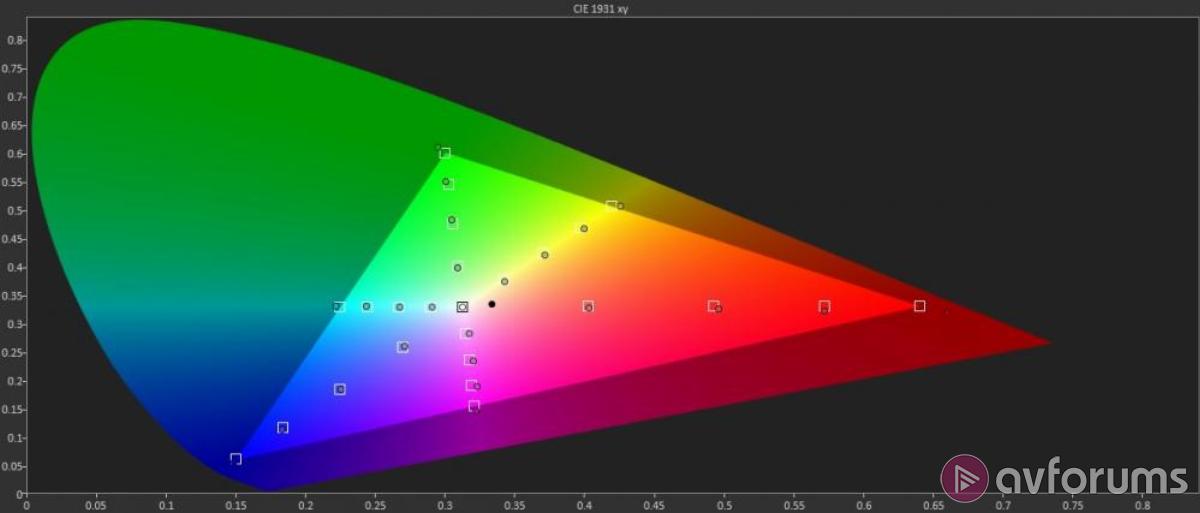
Task: Click the magenta secondary target square
Action: (x=474, y=406)
